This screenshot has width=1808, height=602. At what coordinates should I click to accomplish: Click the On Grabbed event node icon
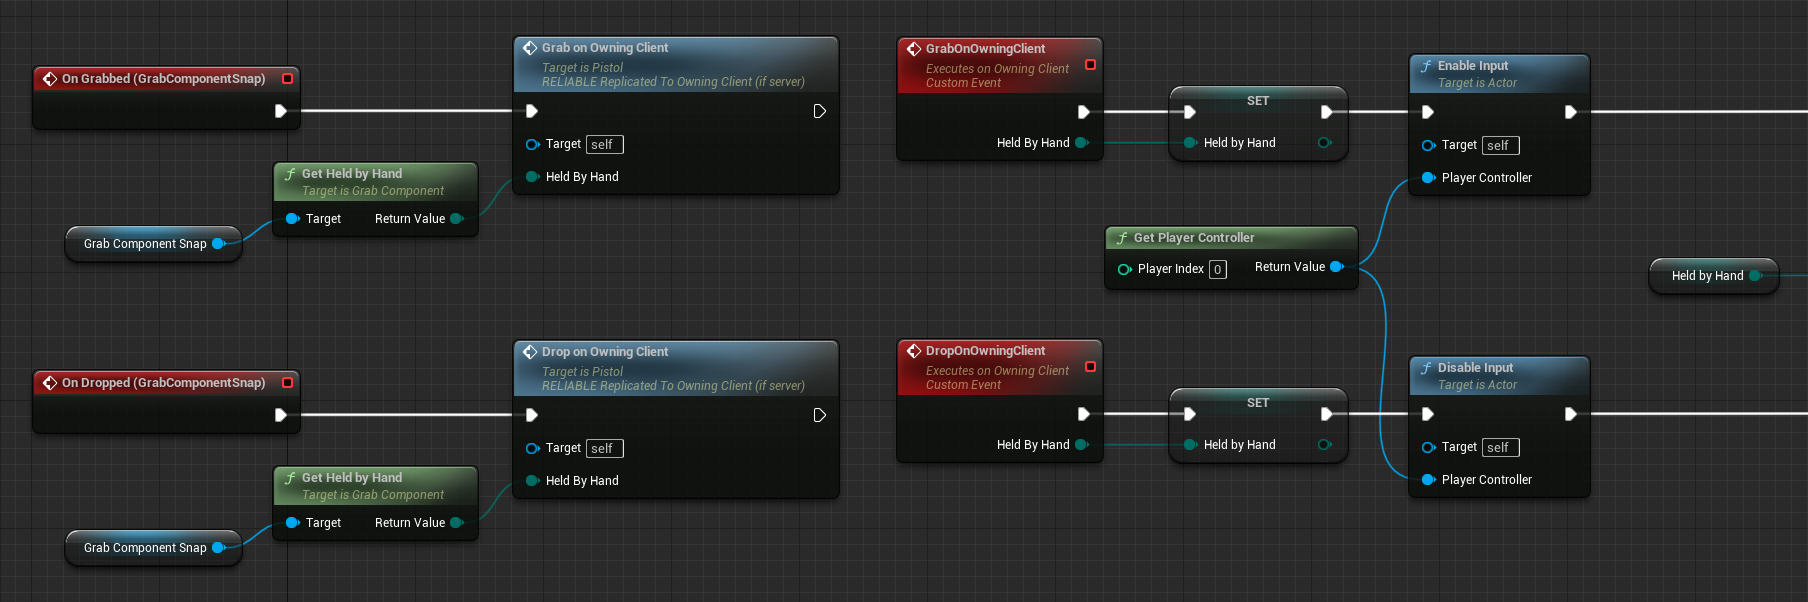click(x=50, y=78)
